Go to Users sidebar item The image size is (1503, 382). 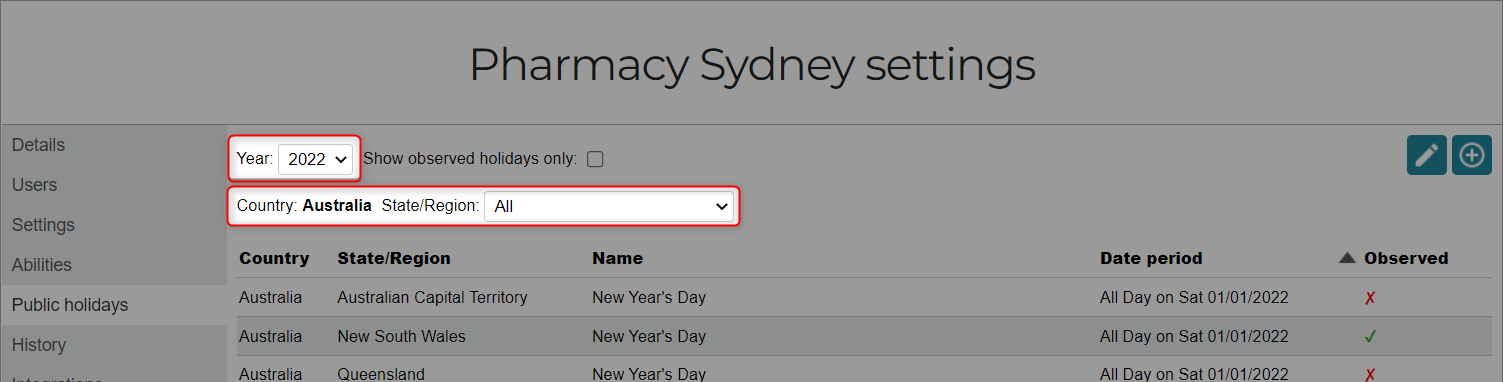click(34, 185)
